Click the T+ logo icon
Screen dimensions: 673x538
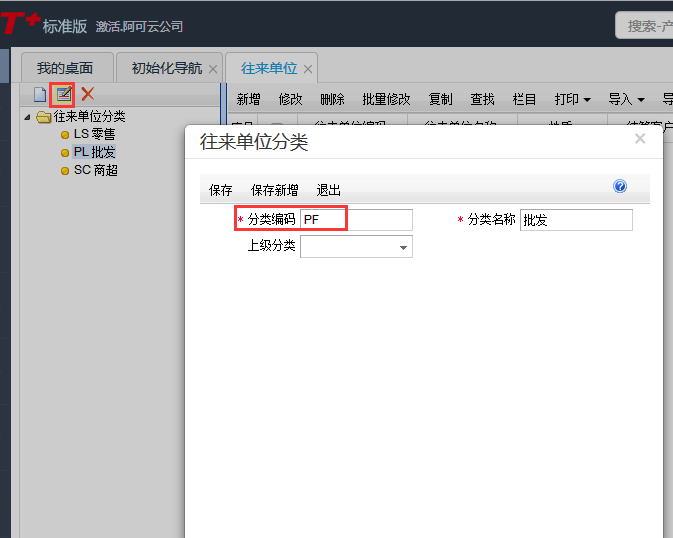pos(18,24)
